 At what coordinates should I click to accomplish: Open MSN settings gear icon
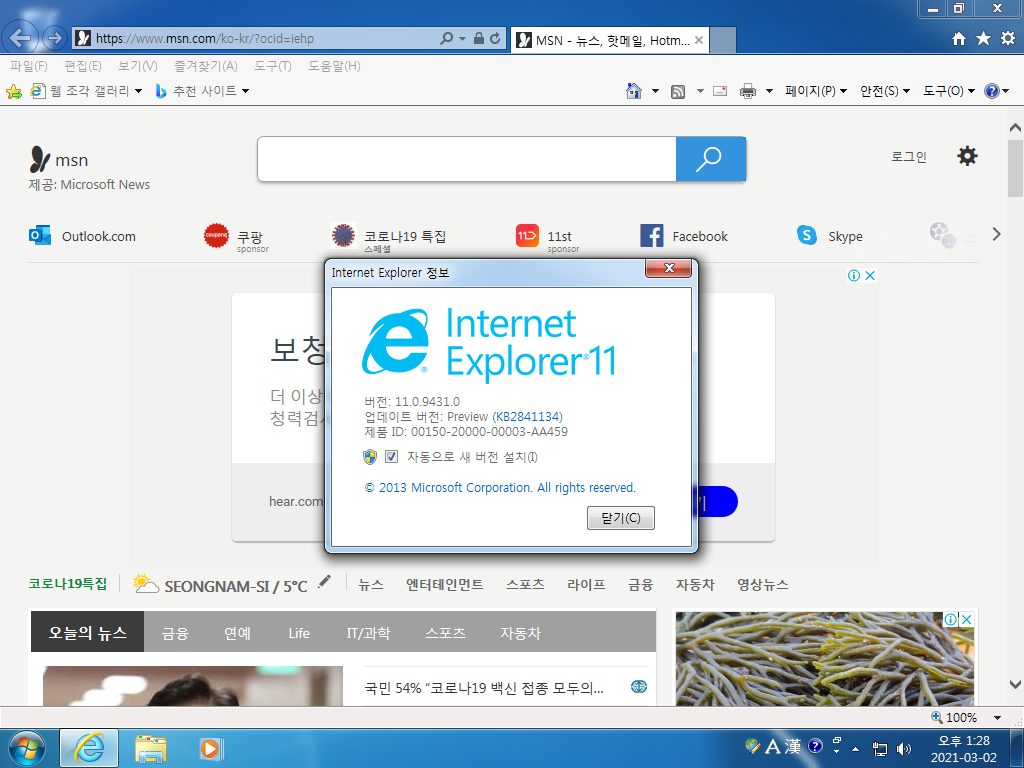pos(967,156)
